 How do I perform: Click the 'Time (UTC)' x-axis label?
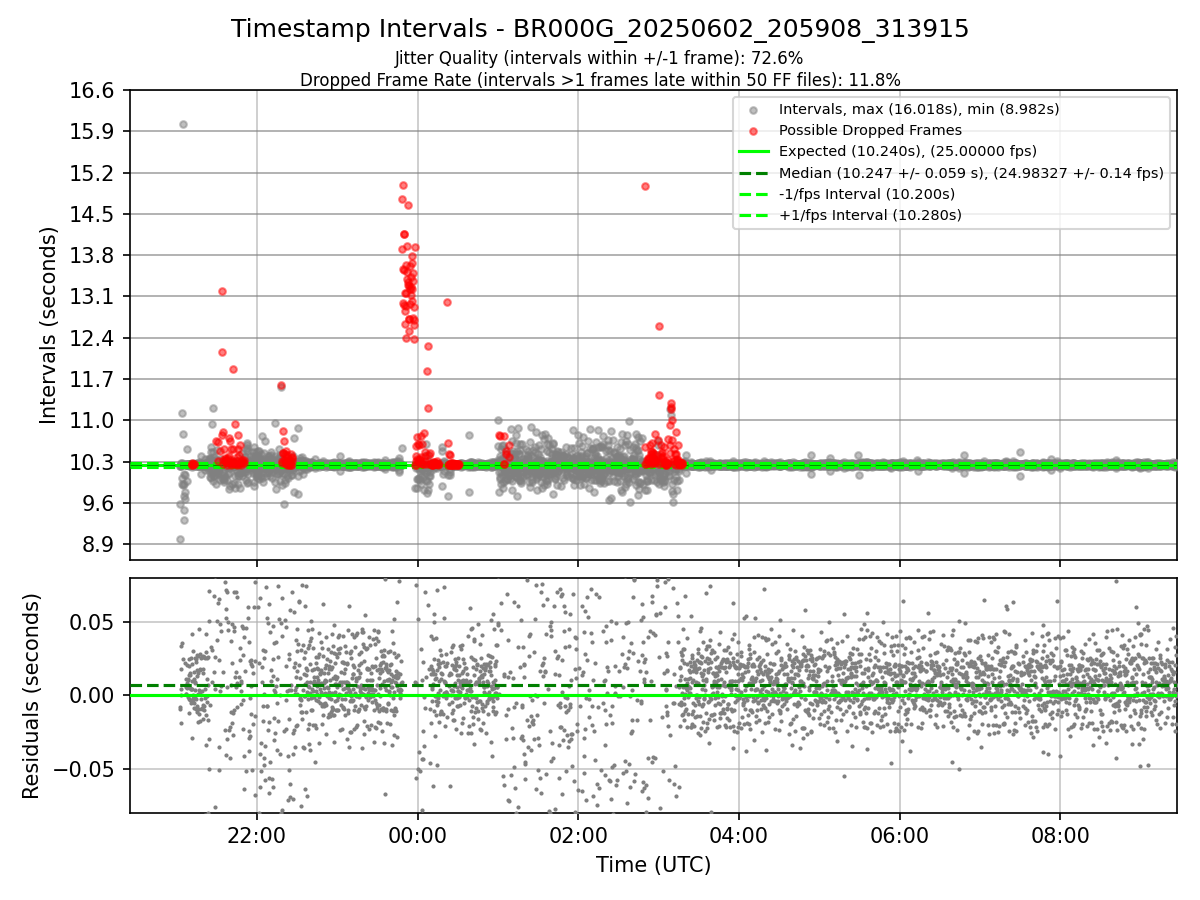click(653, 865)
